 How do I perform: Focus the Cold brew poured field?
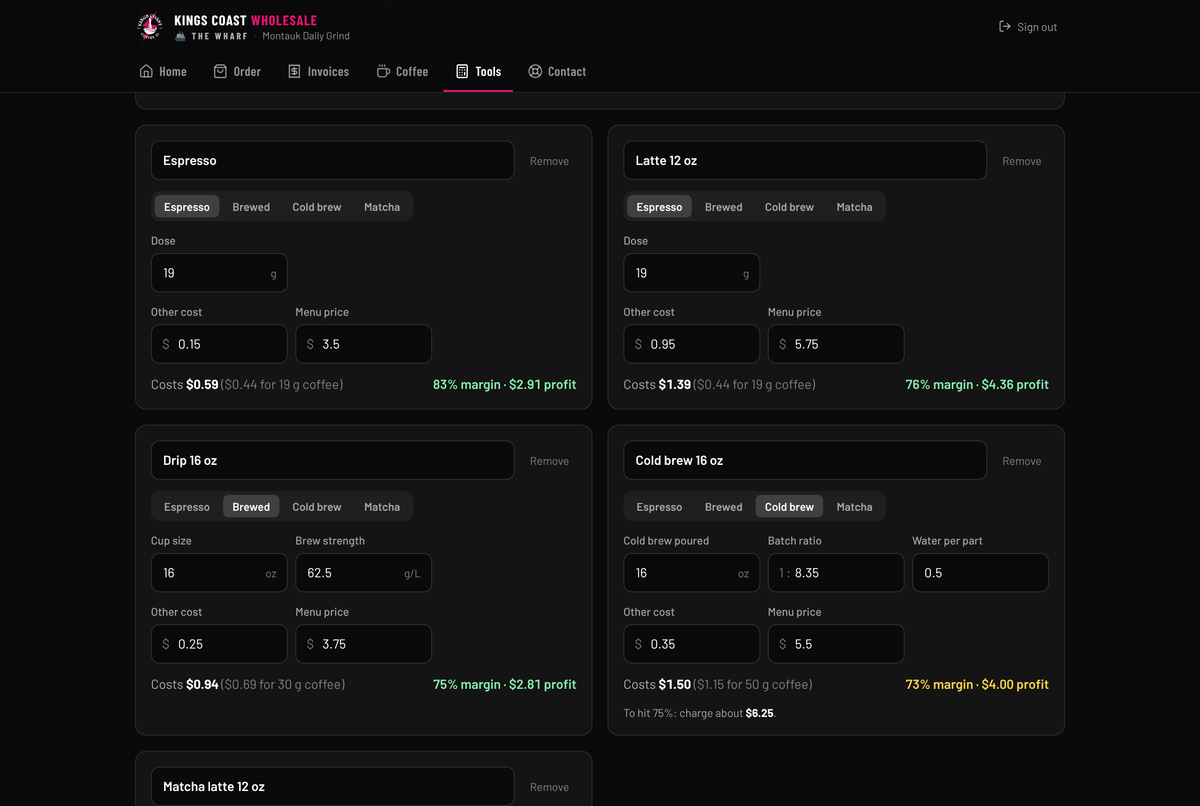(691, 573)
